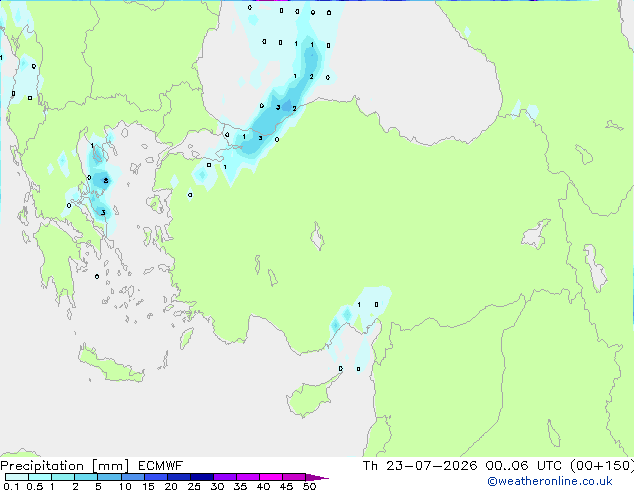Click the '50' legend scale value

tap(309, 486)
